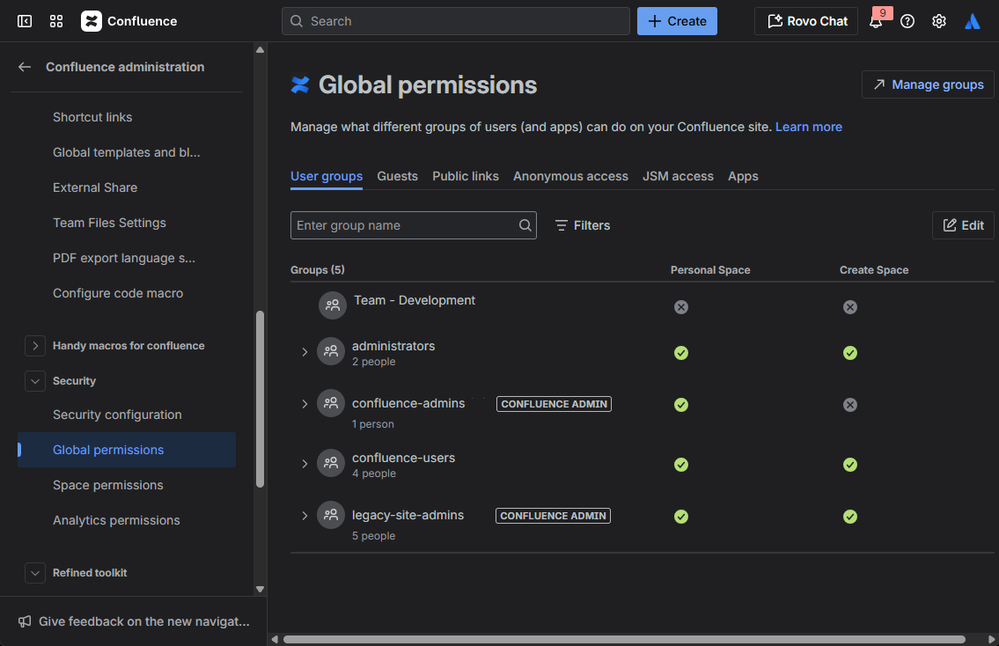The width and height of the screenshot is (999, 646).
Task: Open Analytics permissions page
Action: coord(117,520)
